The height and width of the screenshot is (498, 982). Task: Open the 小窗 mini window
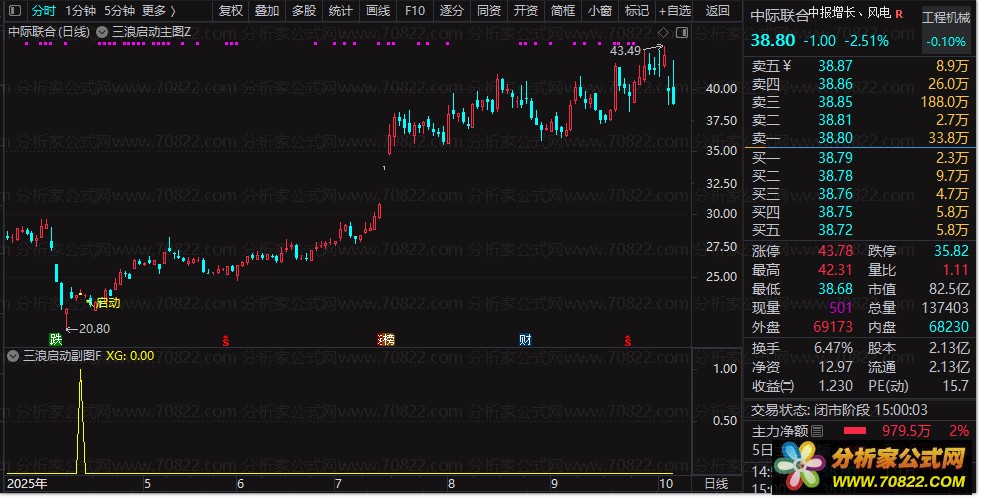click(x=600, y=11)
